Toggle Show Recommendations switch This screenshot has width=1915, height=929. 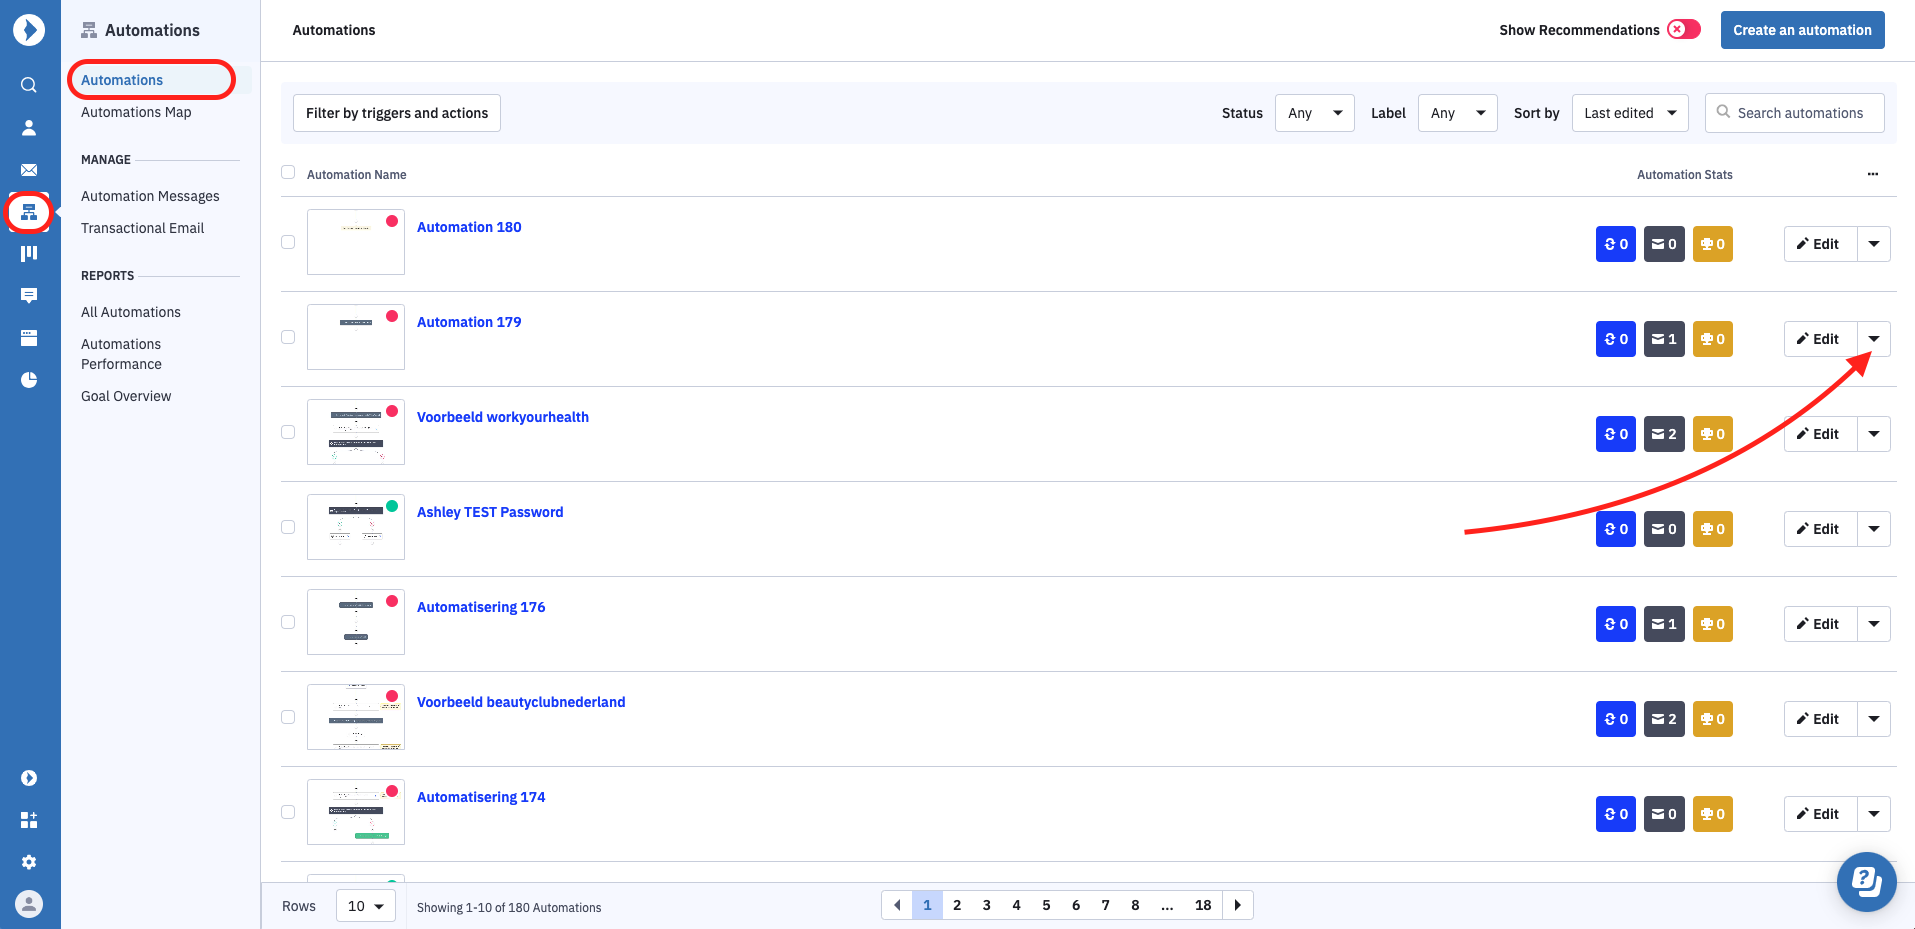[1684, 29]
